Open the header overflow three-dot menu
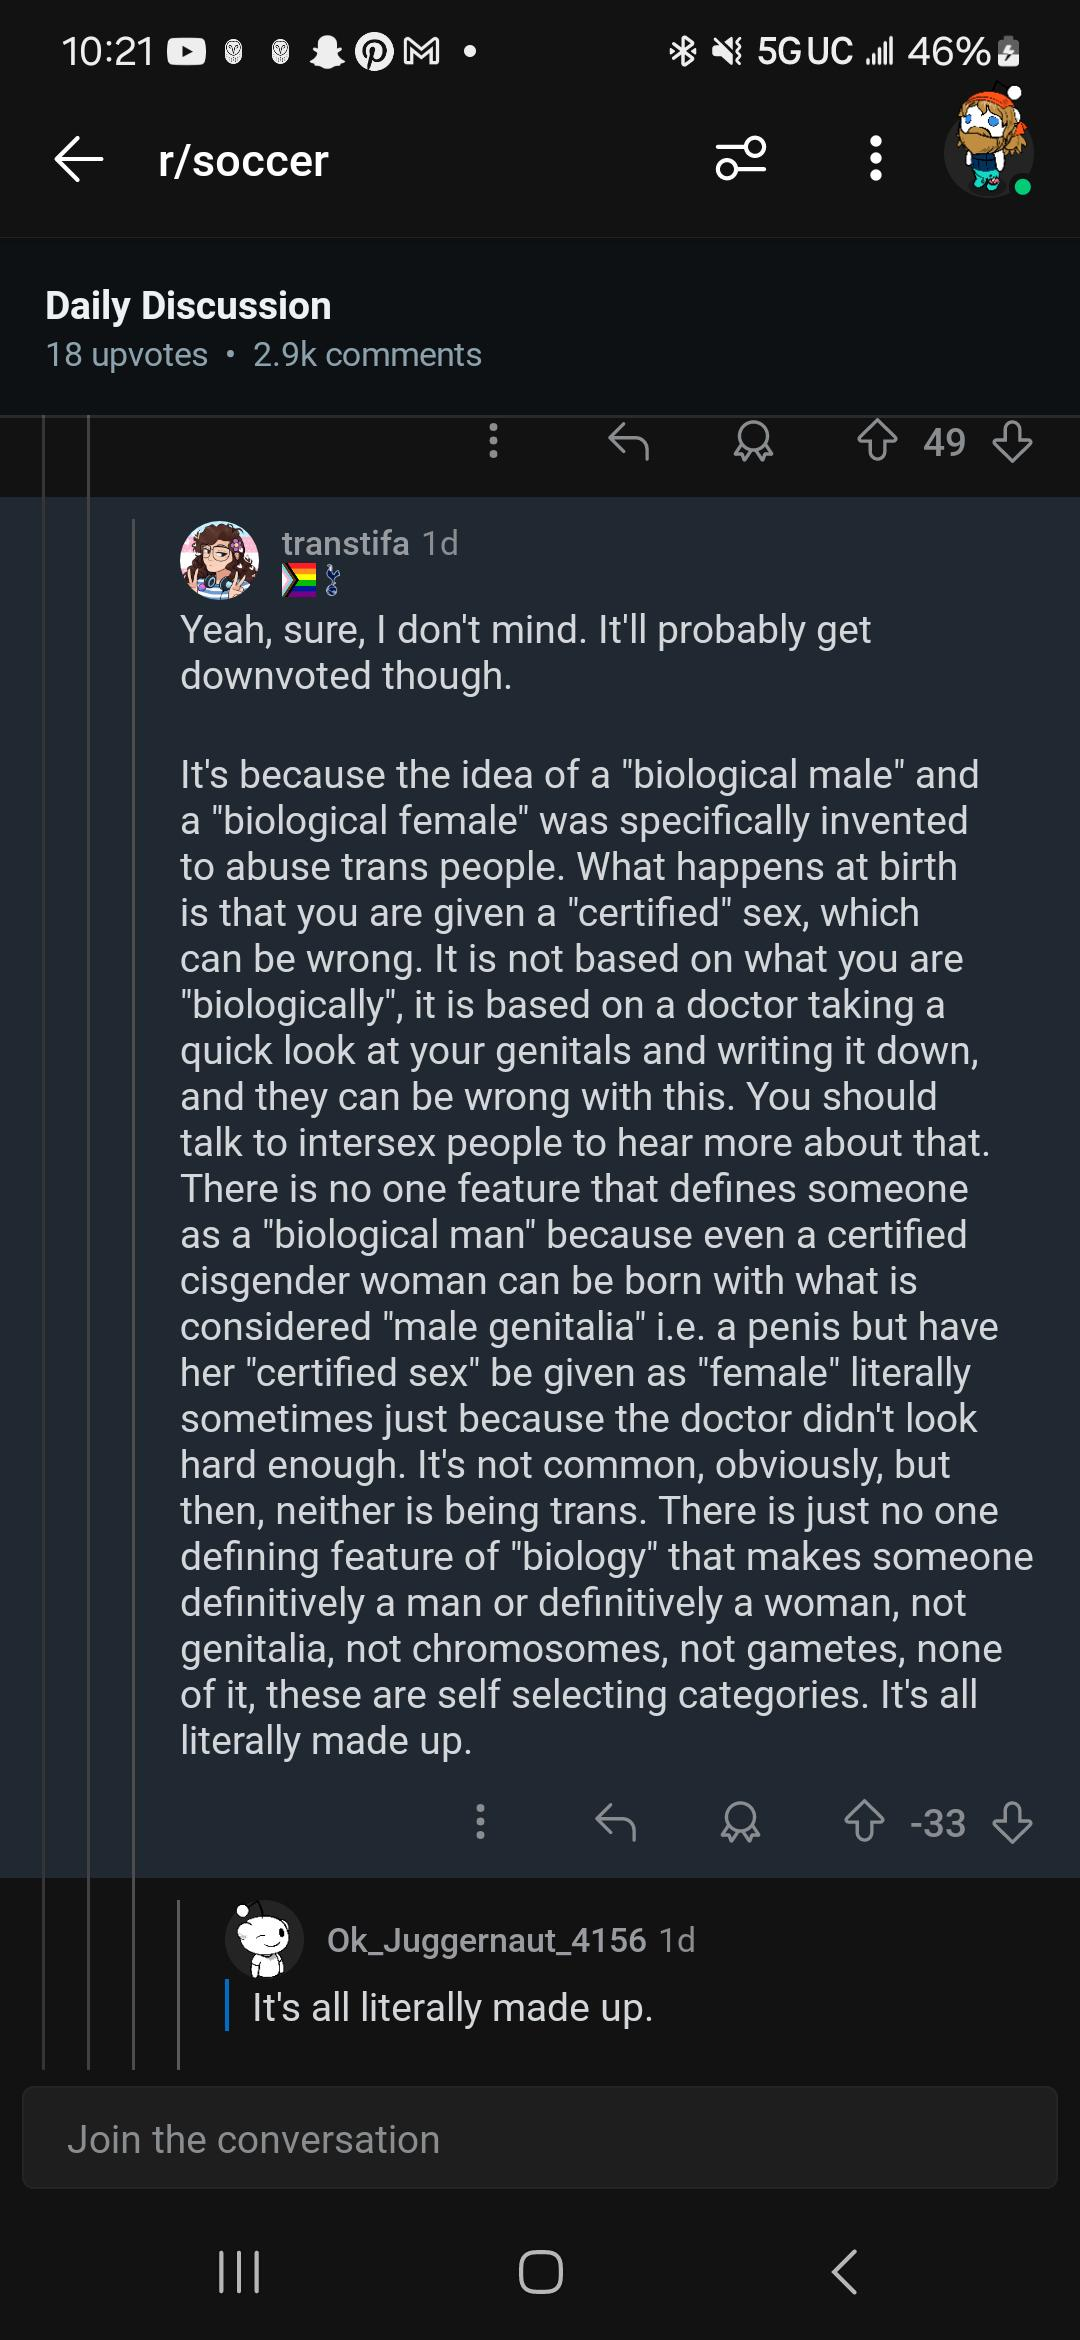This screenshot has width=1080, height=2340. [x=876, y=158]
